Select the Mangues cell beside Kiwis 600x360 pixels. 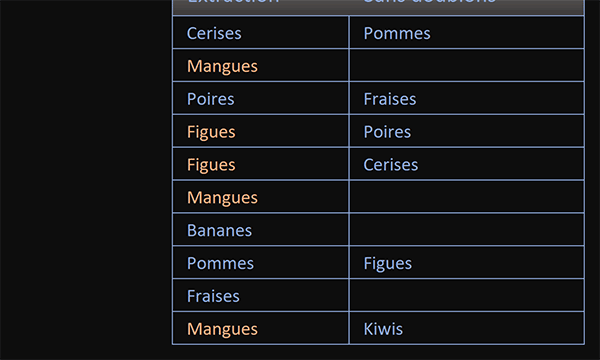[x=261, y=328]
